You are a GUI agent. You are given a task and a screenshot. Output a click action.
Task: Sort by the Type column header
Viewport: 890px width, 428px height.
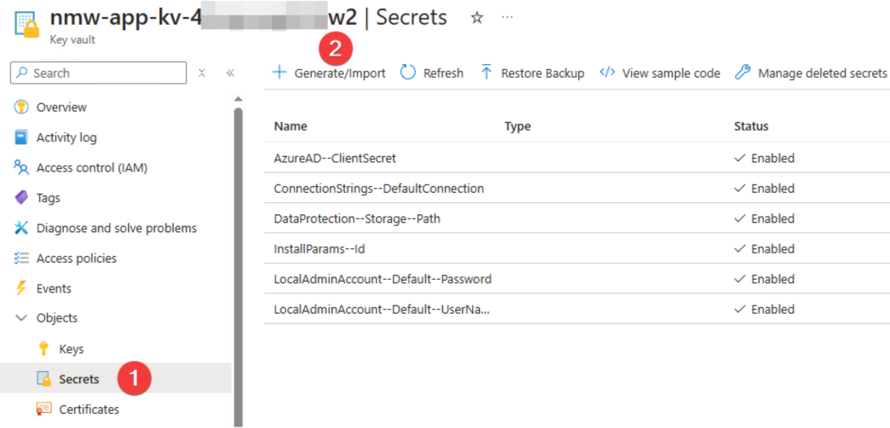tap(518, 126)
